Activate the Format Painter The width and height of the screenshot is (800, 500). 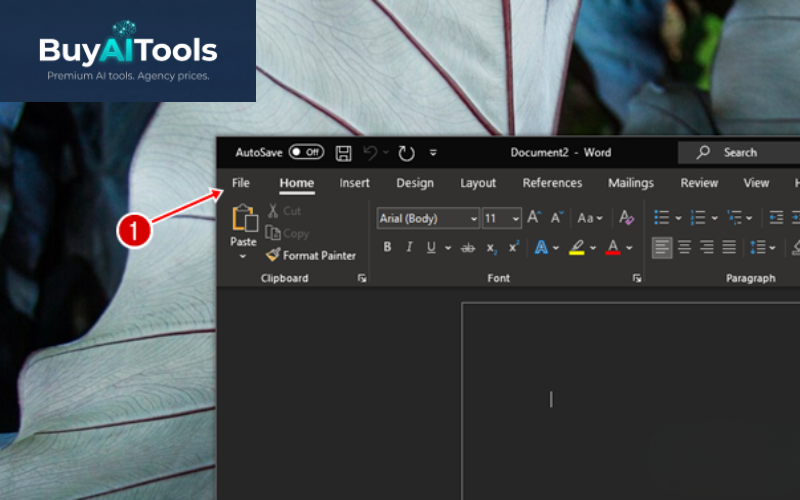click(x=311, y=255)
